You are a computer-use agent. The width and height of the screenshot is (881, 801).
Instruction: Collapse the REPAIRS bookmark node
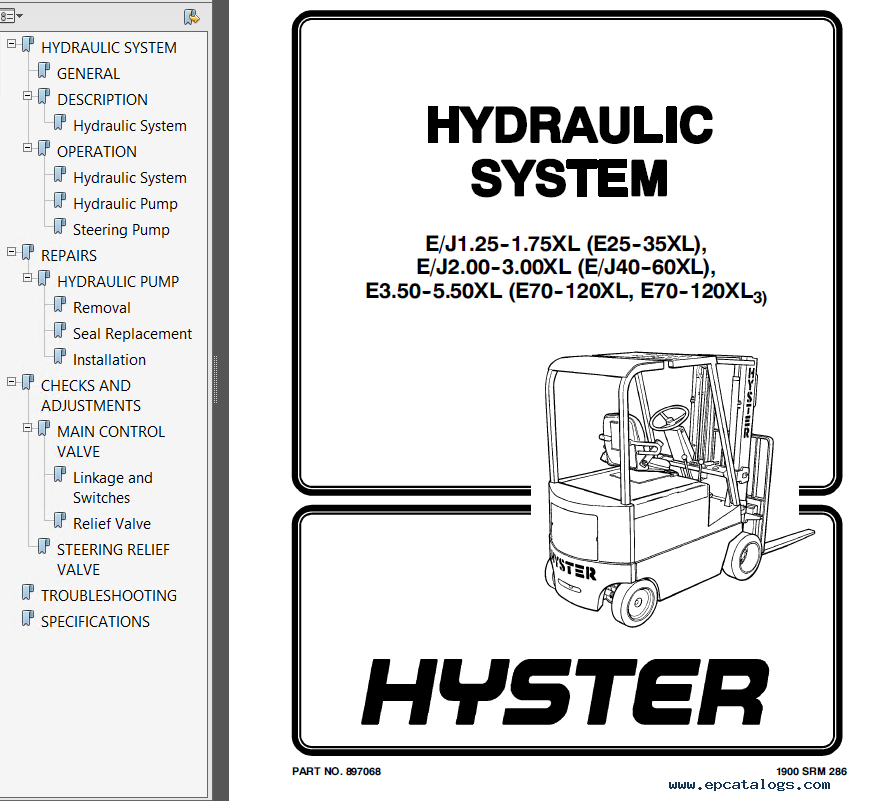click(x=11, y=252)
